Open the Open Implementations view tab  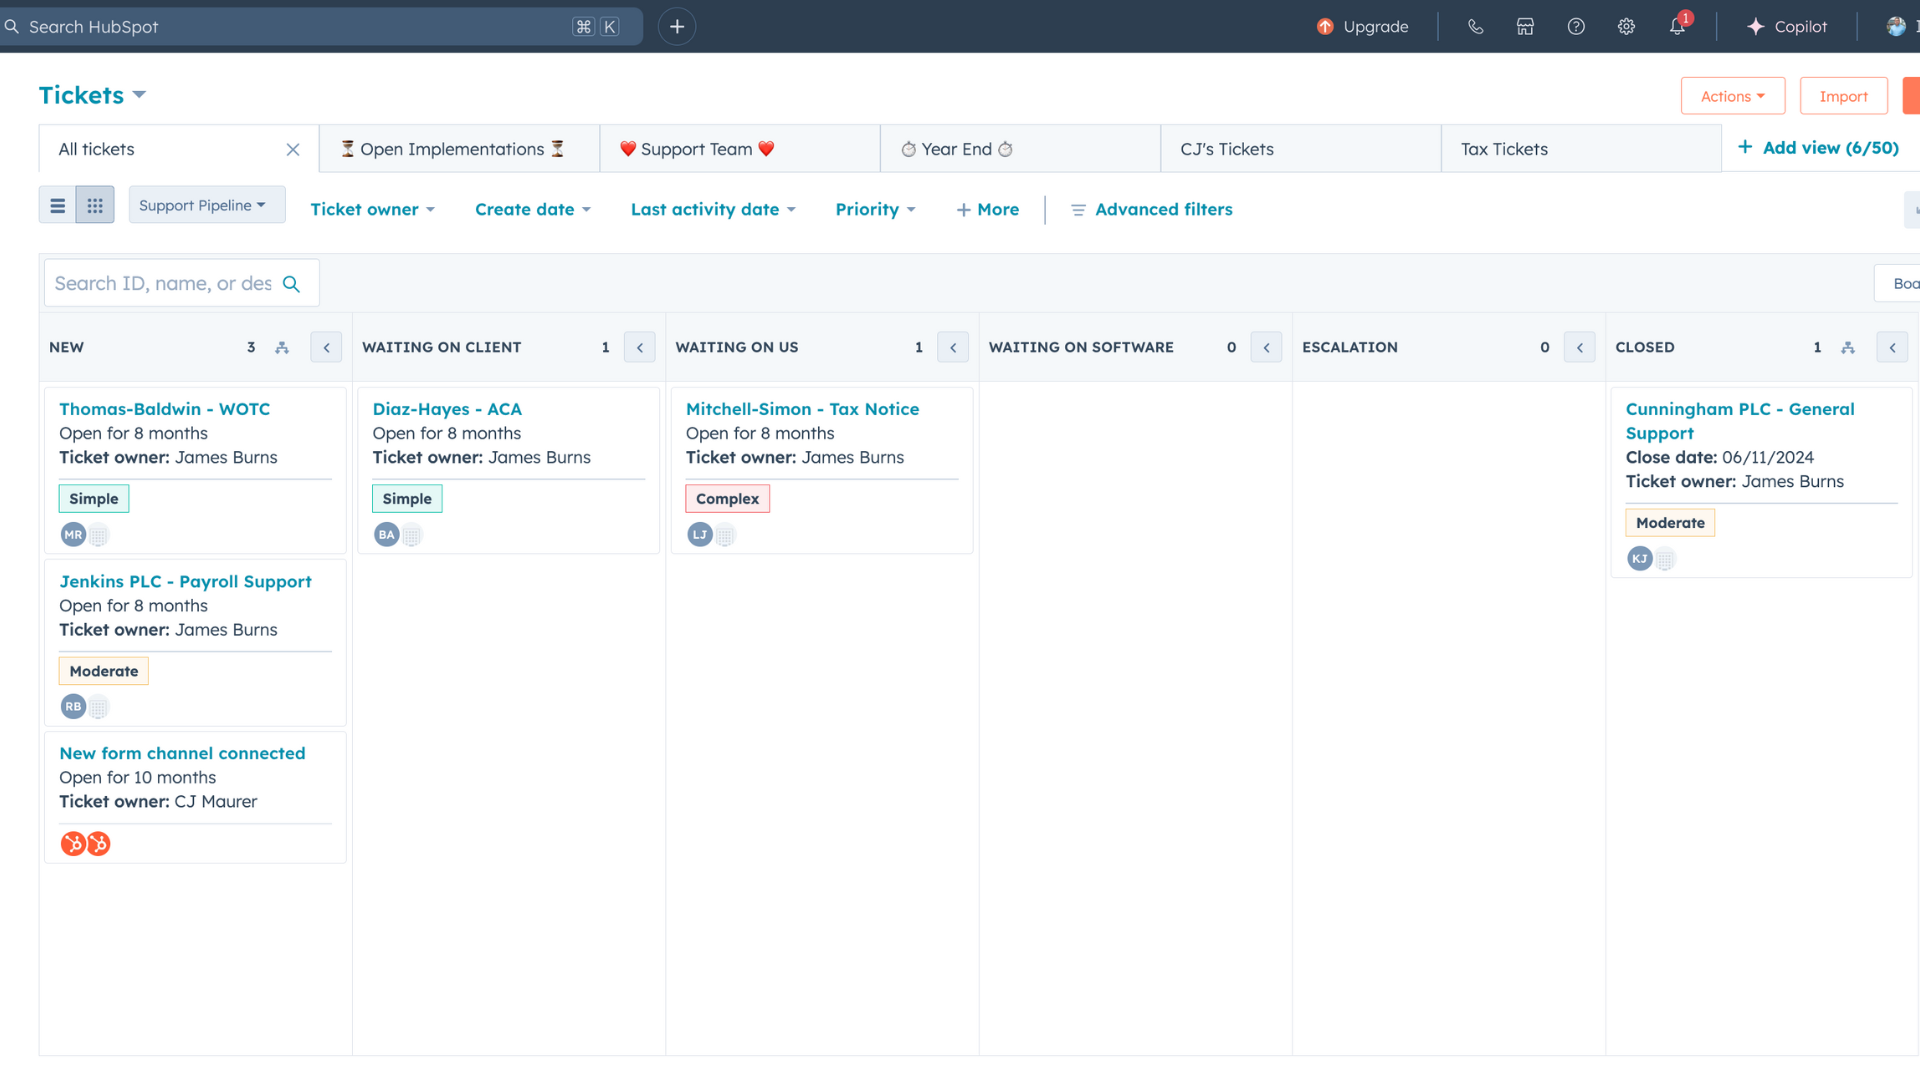click(453, 149)
